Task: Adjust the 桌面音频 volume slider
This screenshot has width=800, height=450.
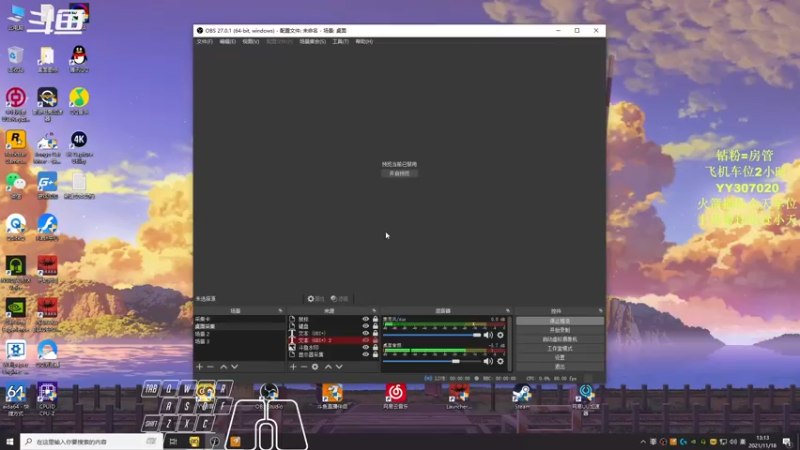Action: point(432,361)
